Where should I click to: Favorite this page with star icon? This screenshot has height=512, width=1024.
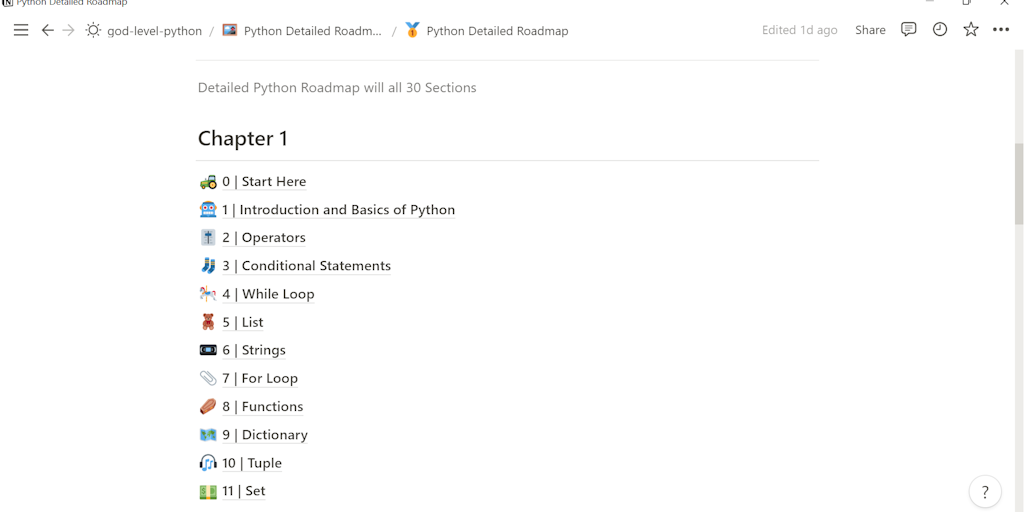971,29
